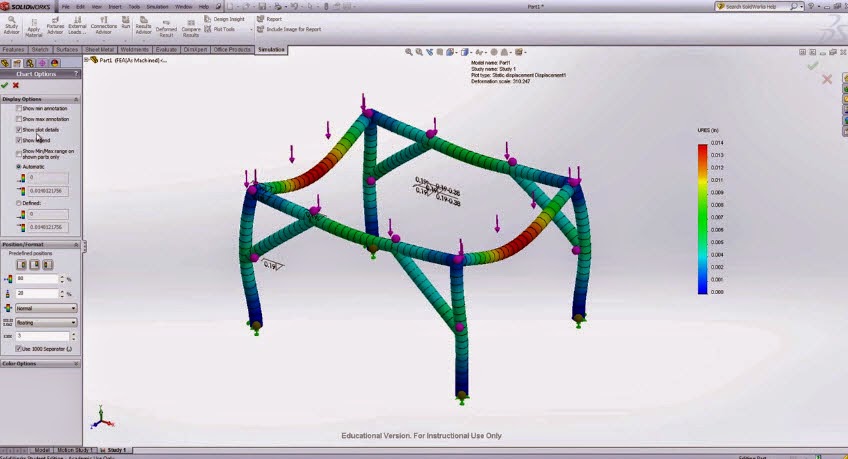The image size is (848, 459).
Task: Click the Chart Options help question mark
Action: pos(76,74)
